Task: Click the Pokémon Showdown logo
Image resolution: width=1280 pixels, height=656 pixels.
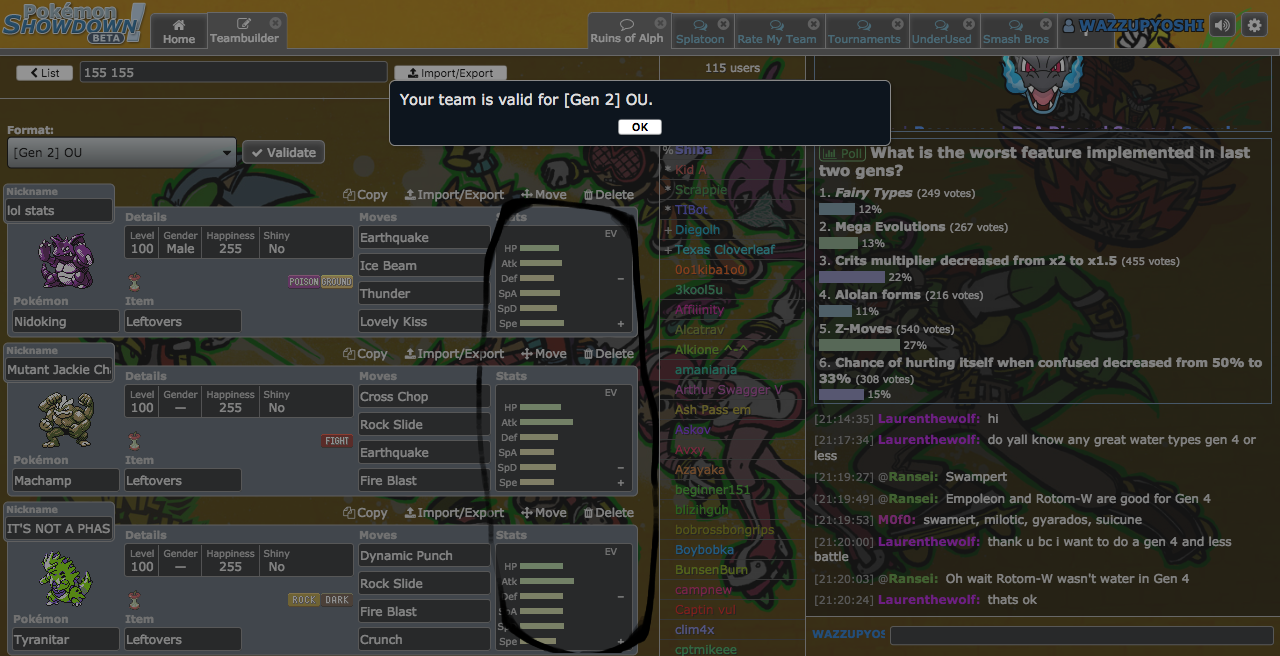Action: pyautogui.click(x=72, y=23)
